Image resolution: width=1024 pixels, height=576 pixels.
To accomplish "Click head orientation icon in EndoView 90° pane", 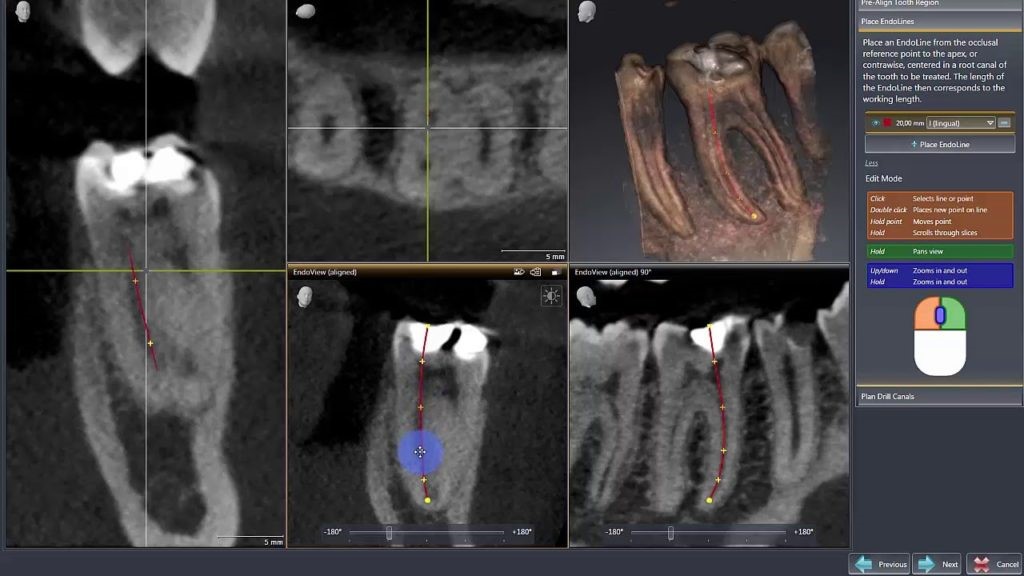I will pyautogui.click(x=589, y=297).
